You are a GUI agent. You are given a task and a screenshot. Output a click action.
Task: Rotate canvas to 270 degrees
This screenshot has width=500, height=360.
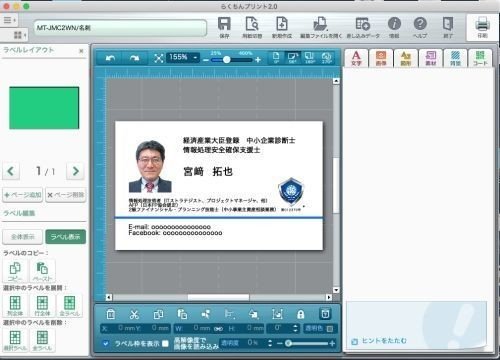(326, 58)
